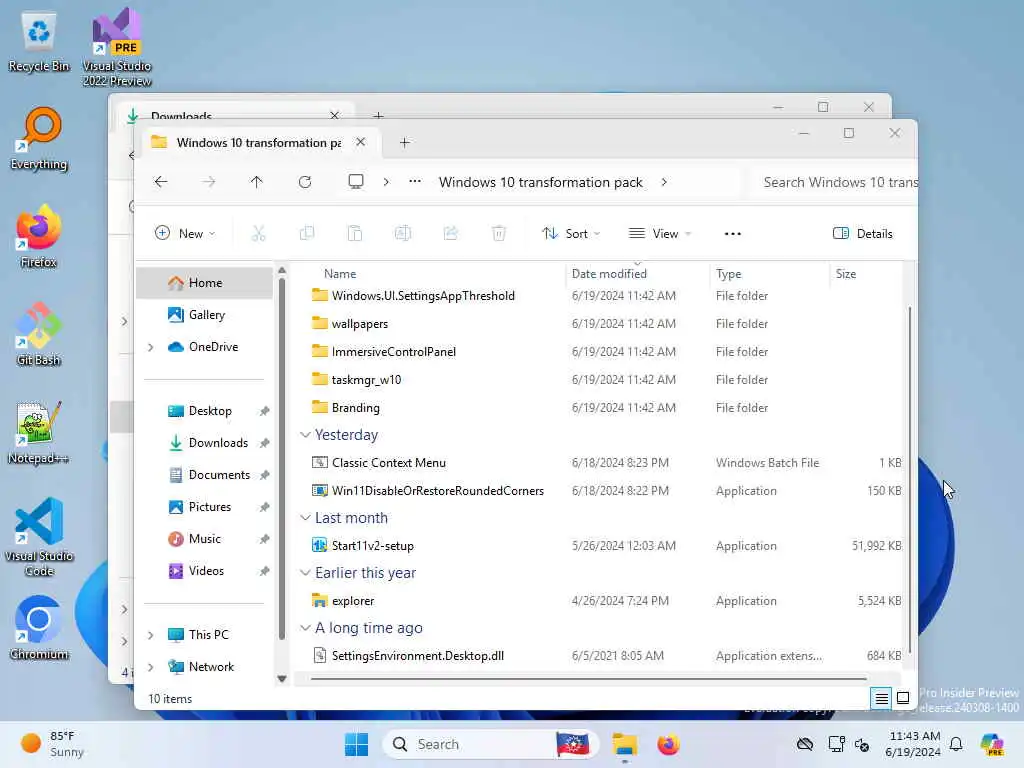This screenshot has height=768, width=1024.
Task: Open the View dropdown menu
Action: (x=660, y=234)
